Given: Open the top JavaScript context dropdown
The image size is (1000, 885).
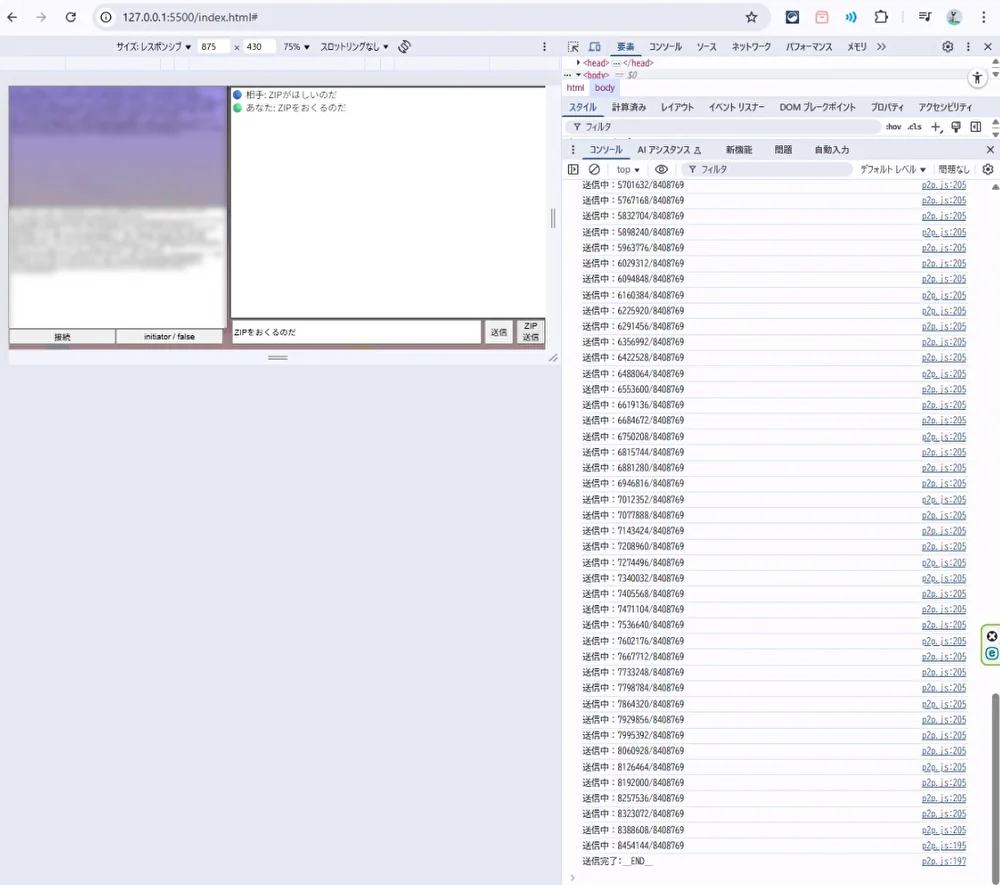Looking at the screenshot, I should click(628, 170).
